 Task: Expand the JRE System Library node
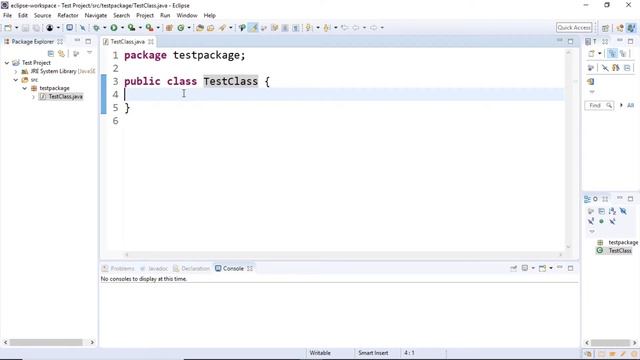tap(16, 71)
